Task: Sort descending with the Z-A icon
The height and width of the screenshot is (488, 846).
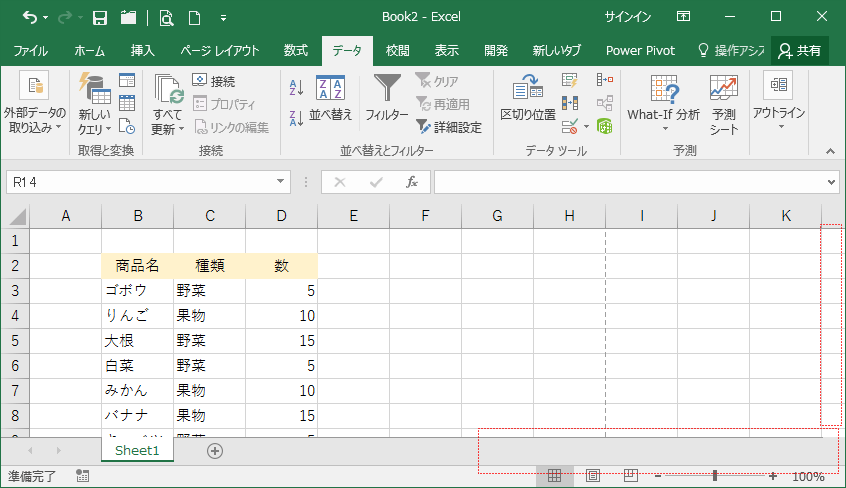Action: (x=296, y=117)
